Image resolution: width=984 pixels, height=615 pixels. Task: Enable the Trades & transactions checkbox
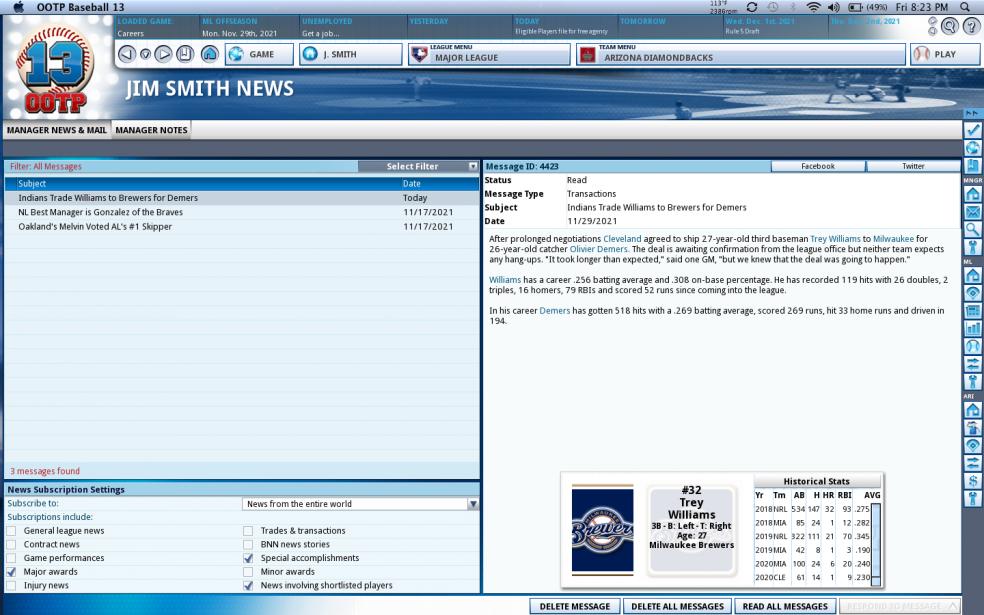249,531
